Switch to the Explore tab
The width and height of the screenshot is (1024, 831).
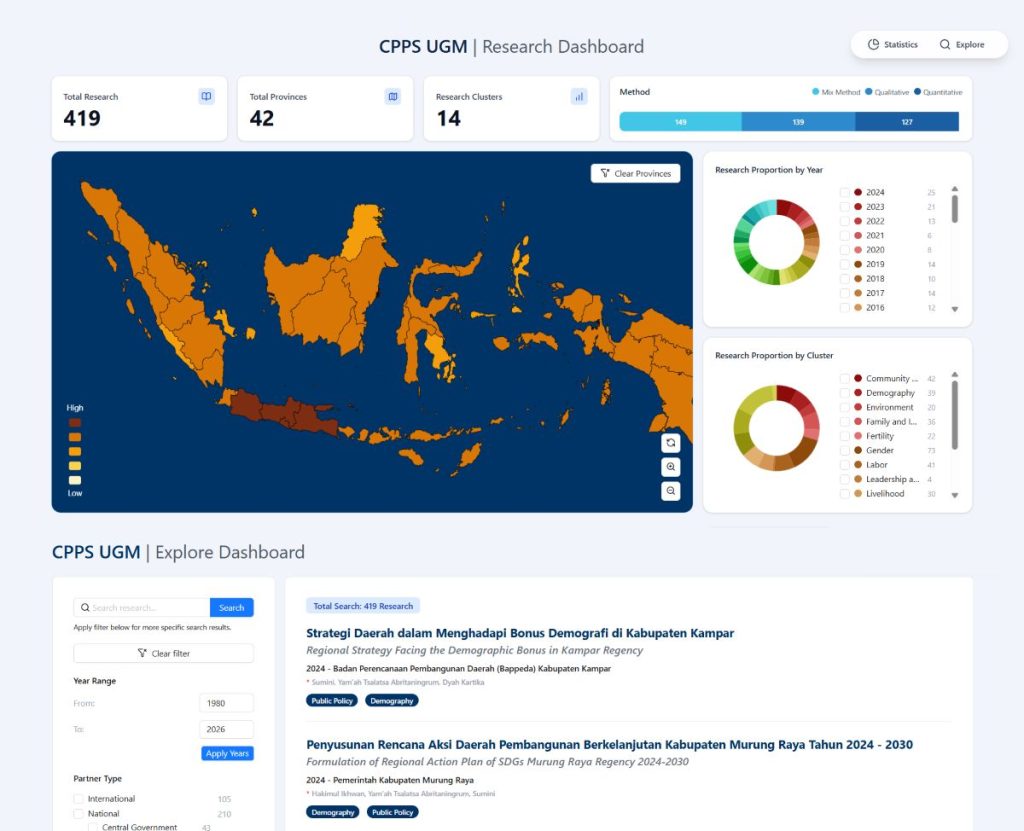pyautogui.click(x=961, y=45)
